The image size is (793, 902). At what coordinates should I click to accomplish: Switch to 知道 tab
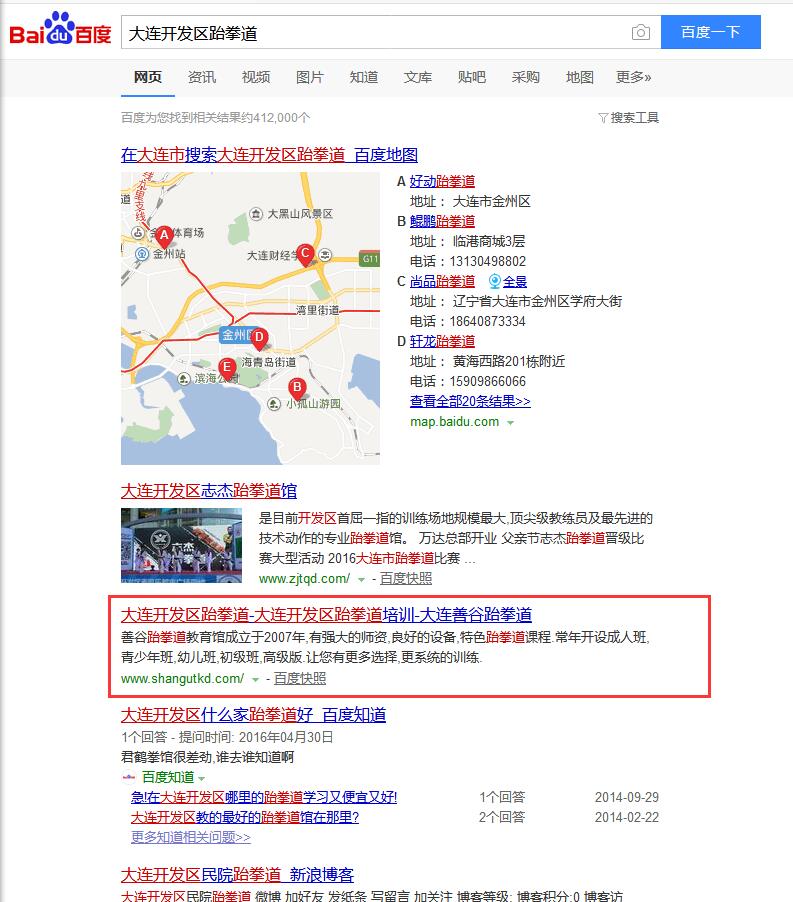[x=364, y=77]
